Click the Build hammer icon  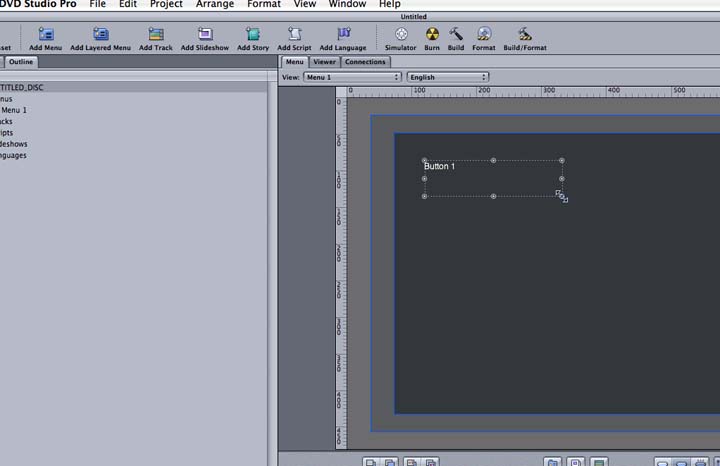coord(456,35)
